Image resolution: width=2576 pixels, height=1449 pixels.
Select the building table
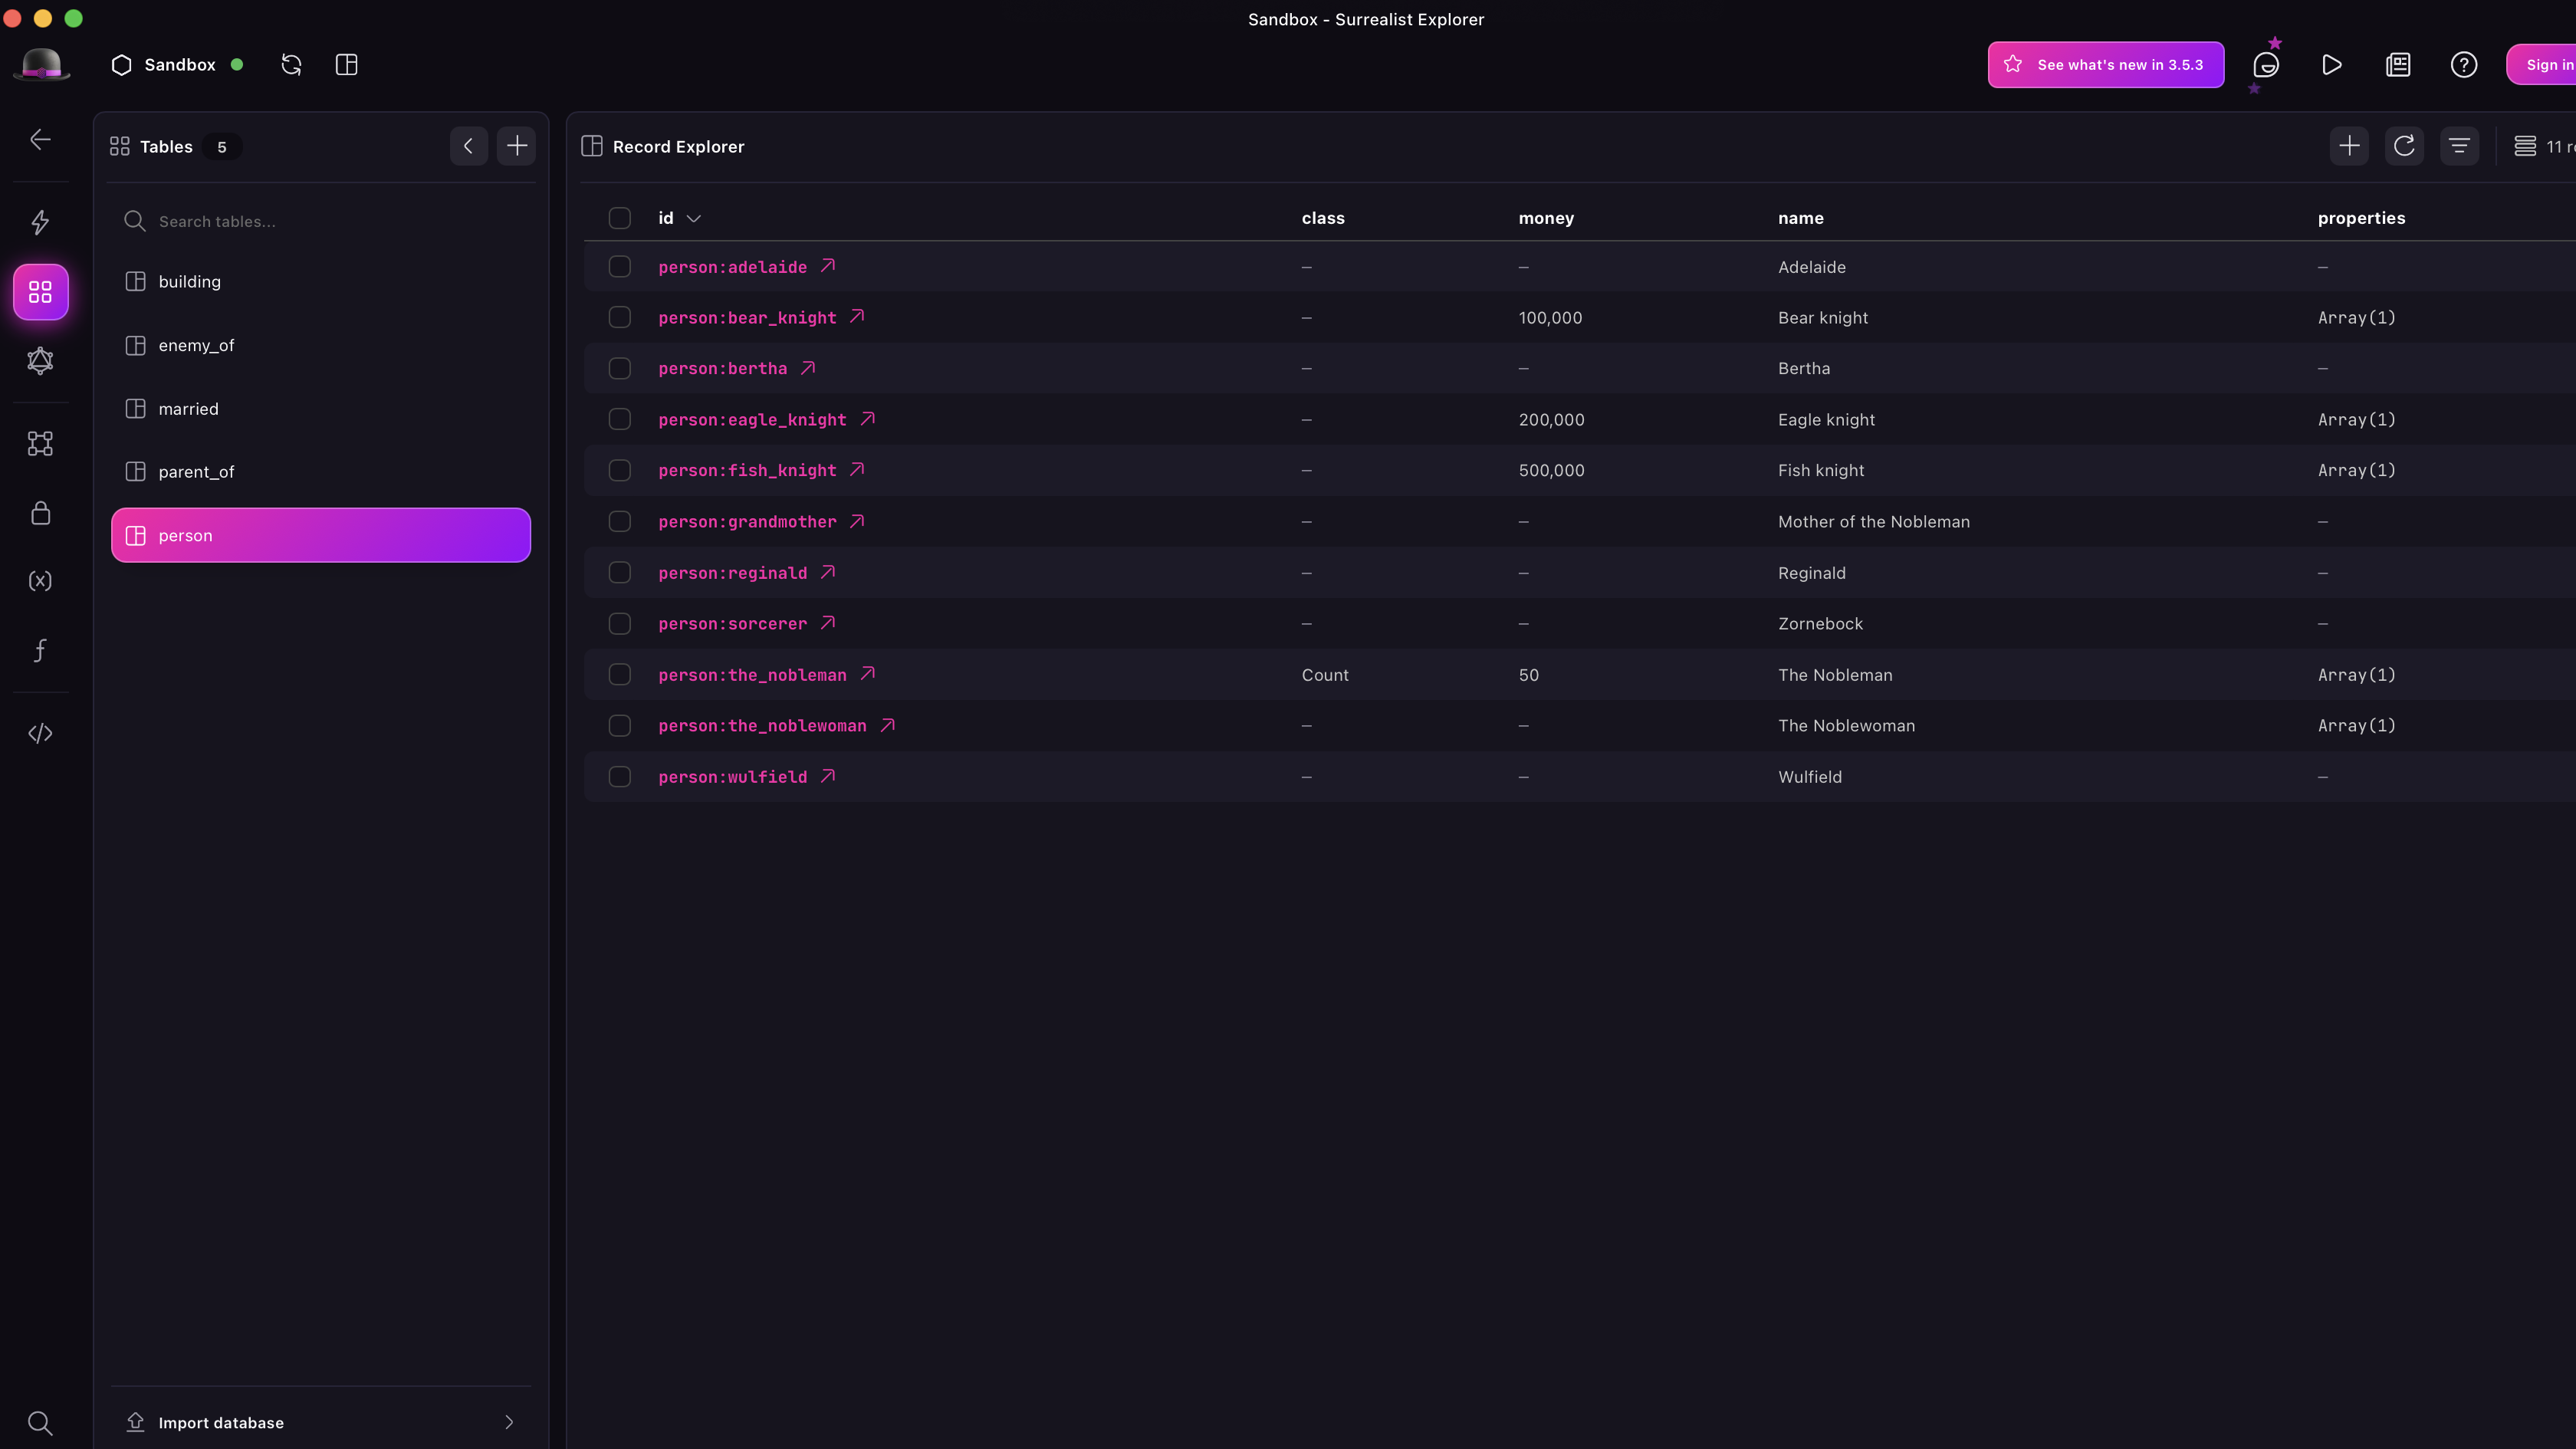click(x=189, y=282)
